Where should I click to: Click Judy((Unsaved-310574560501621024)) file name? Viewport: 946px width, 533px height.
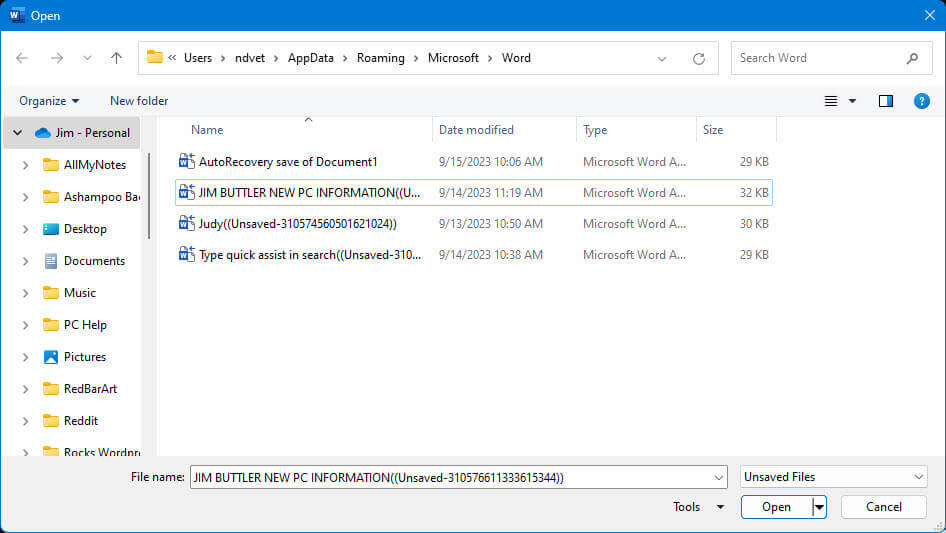click(297, 224)
